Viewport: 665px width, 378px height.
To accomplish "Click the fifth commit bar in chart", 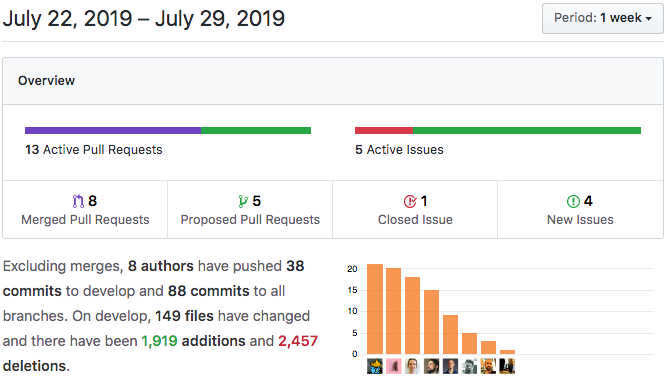I will pyautogui.click(x=450, y=334).
